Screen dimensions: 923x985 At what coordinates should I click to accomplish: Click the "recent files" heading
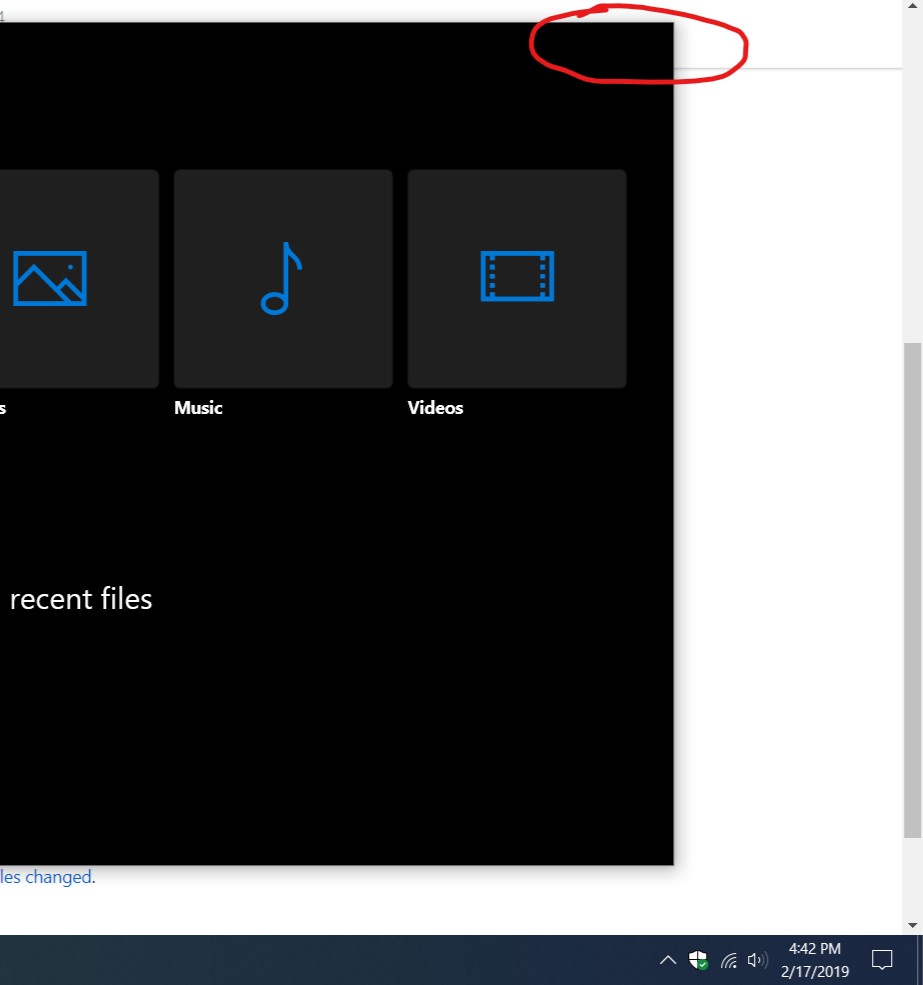(x=81, y=599)
